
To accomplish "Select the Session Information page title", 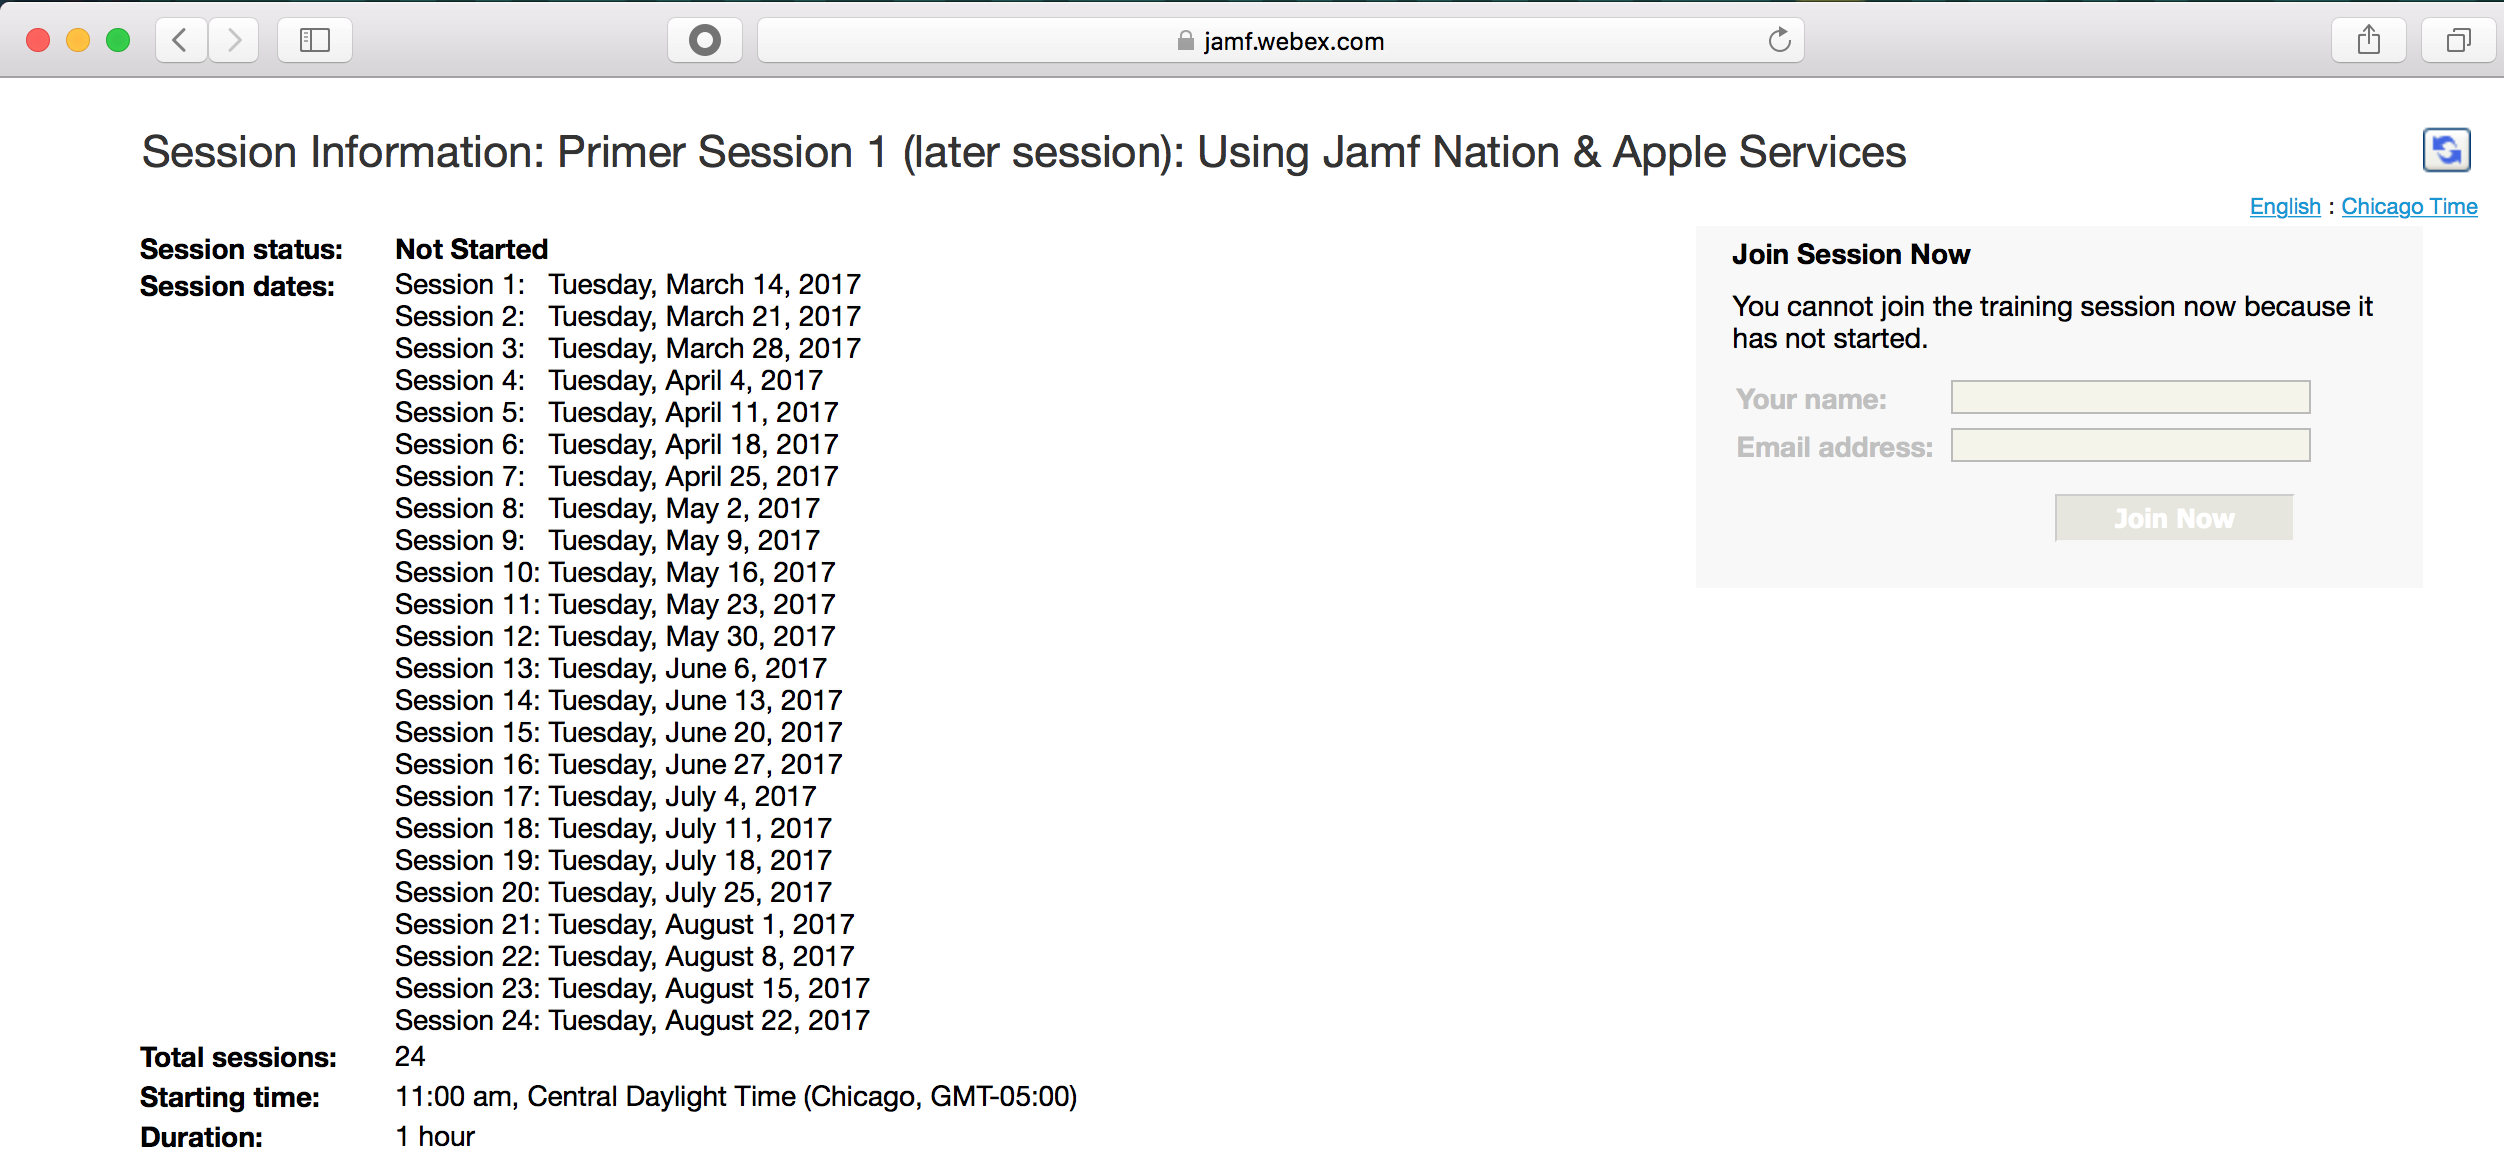I will click(1024, 153).
